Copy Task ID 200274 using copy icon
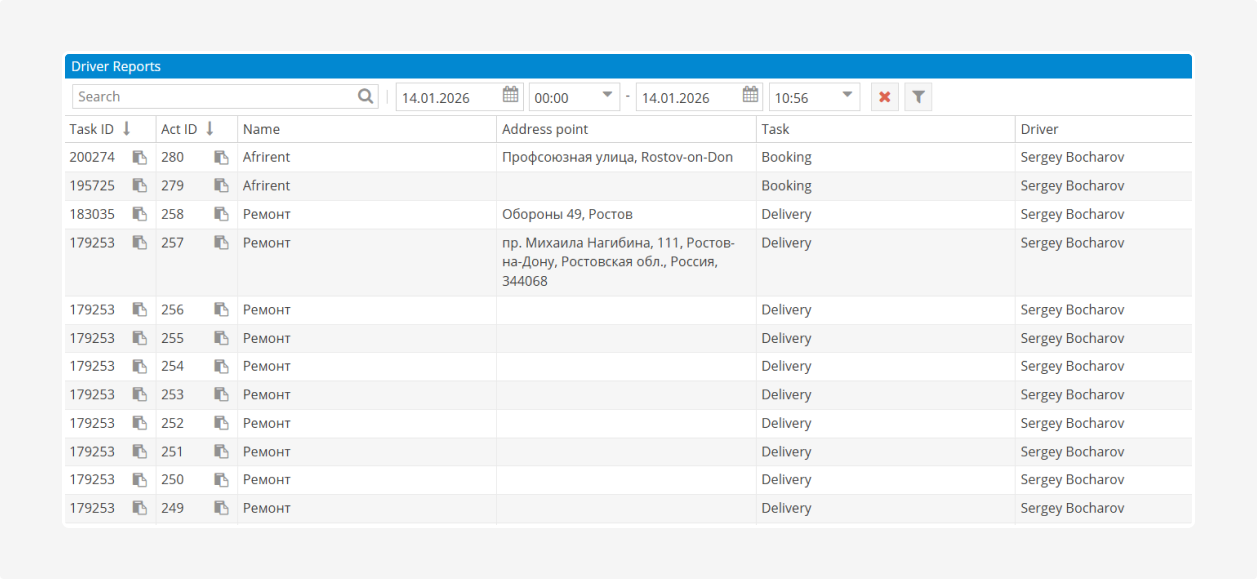The width and height of the screenshot is (1257, 579). pyautogui.click(x=140, y=157)
